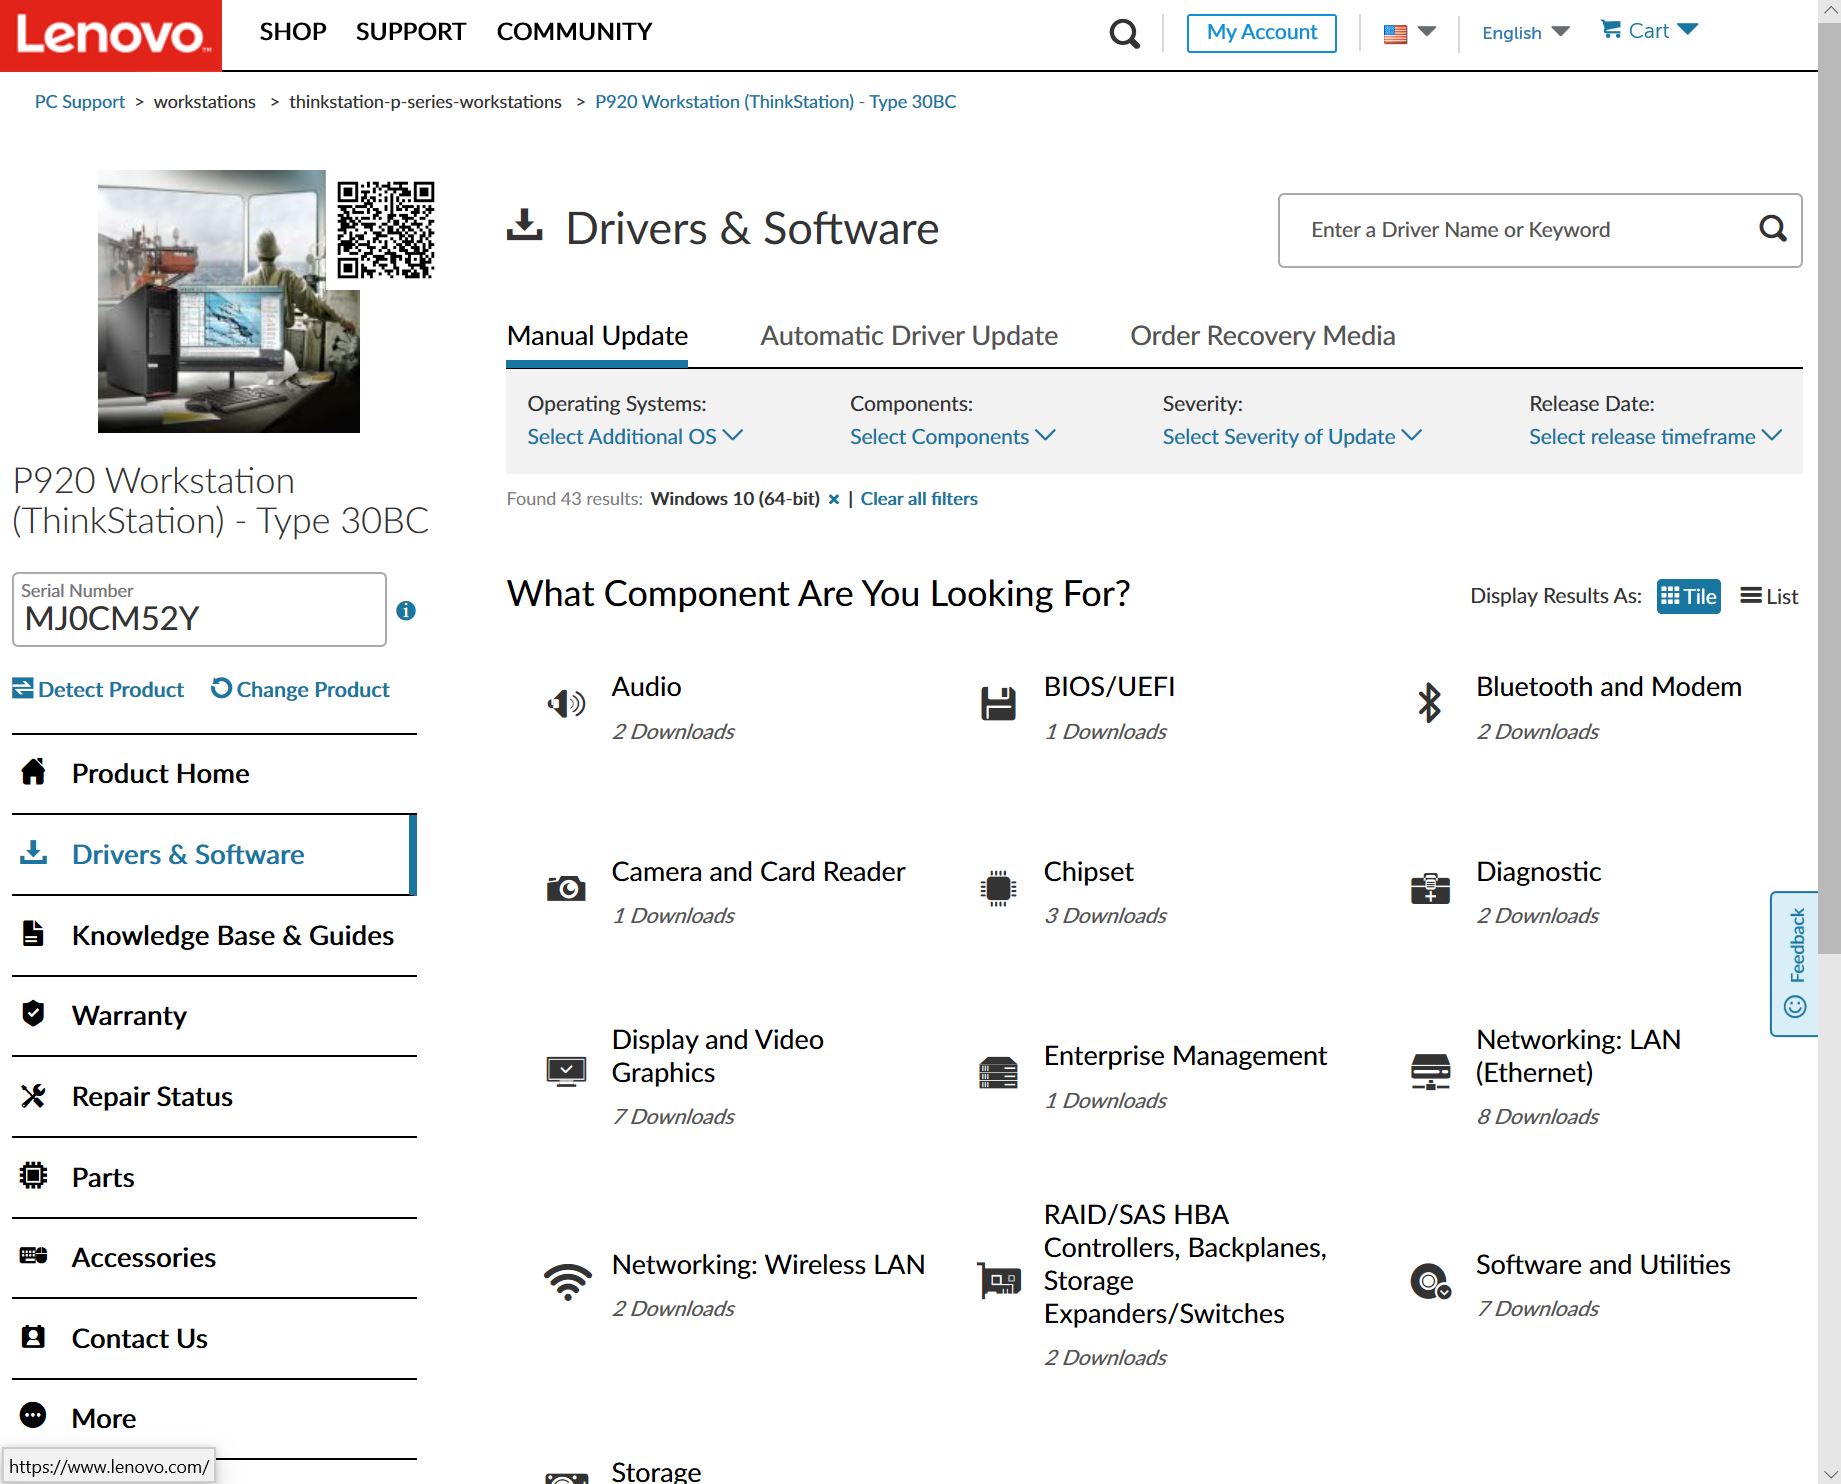
Task: Click the Knowledge Base document icon
Action: click(33, 933)
